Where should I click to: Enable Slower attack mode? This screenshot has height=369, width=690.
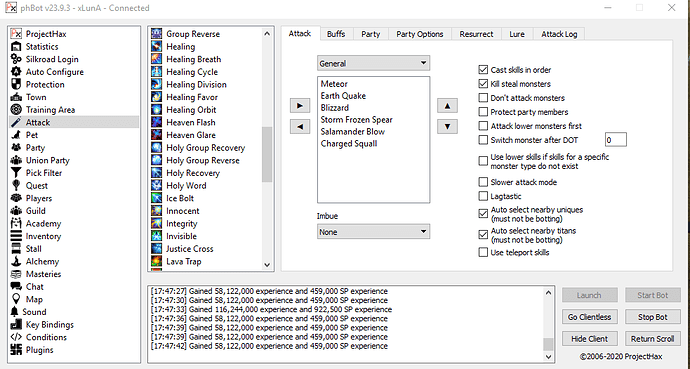click(x=483, y=182)
